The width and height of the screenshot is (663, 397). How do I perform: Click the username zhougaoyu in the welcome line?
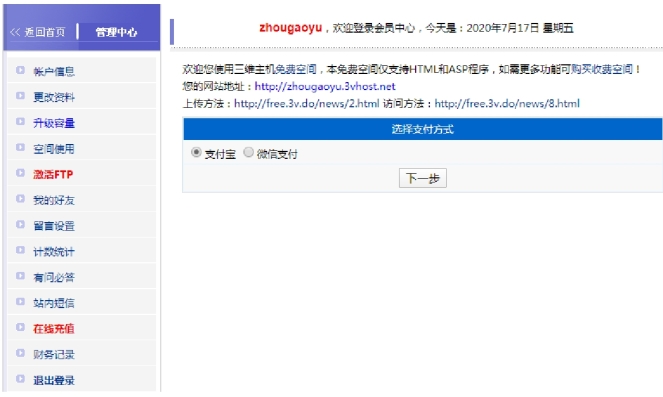point(290,28)
